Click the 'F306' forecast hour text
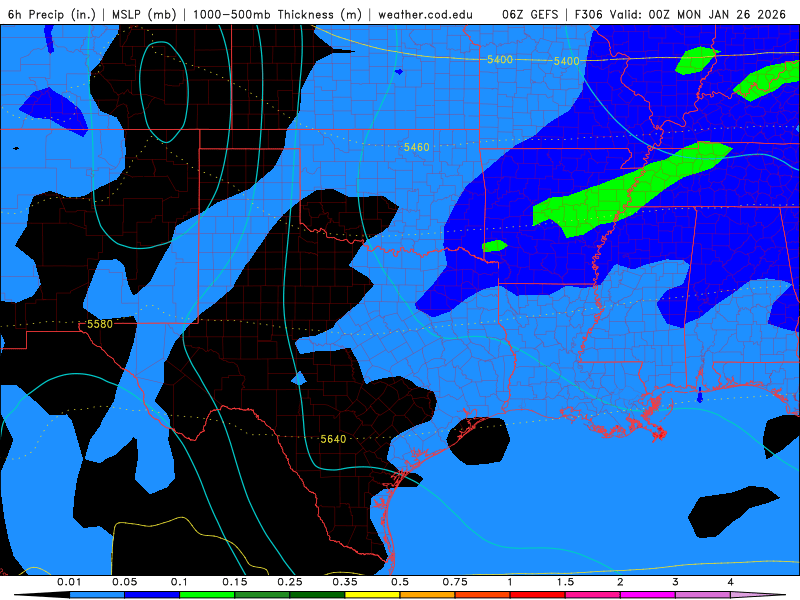 [588, 14]
